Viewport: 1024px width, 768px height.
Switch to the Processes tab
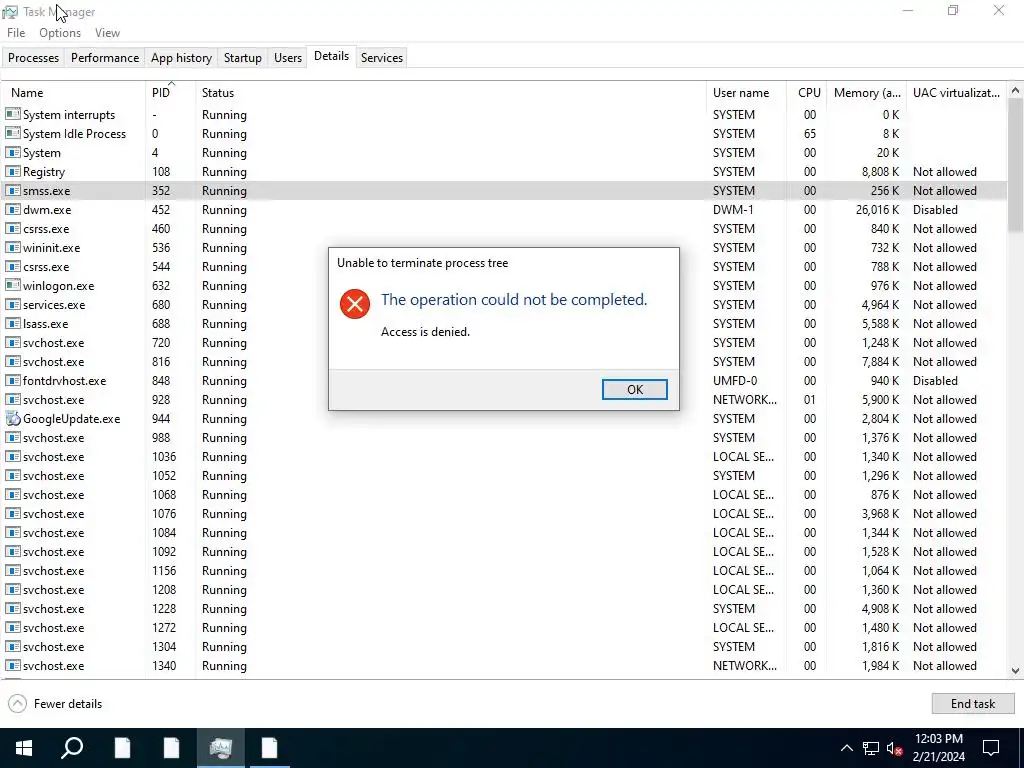33,57
